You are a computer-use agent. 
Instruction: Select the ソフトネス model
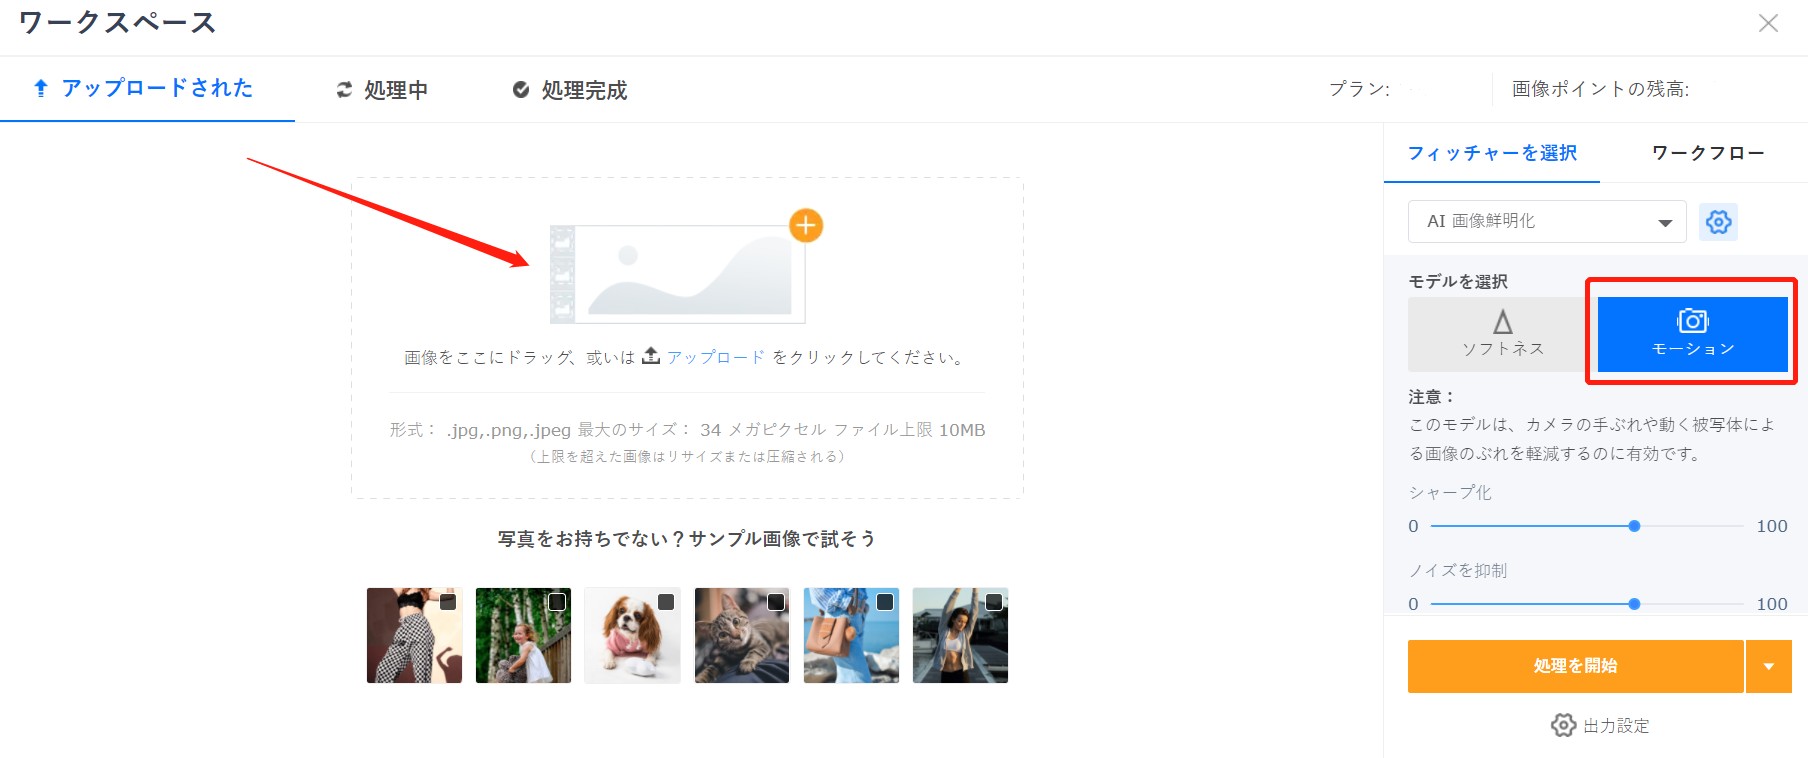click(x=1502, y=334)
